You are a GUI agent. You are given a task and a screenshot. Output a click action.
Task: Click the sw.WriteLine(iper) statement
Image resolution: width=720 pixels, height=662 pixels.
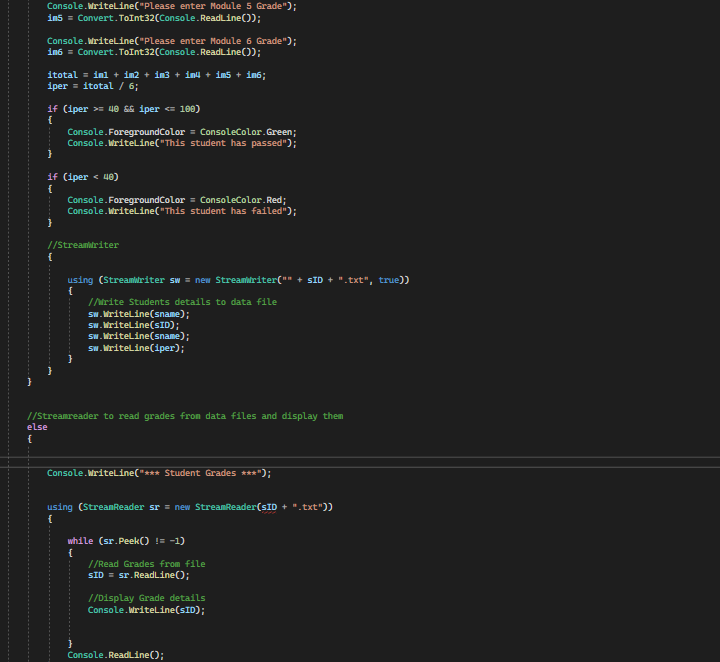[x=136, y=348]
